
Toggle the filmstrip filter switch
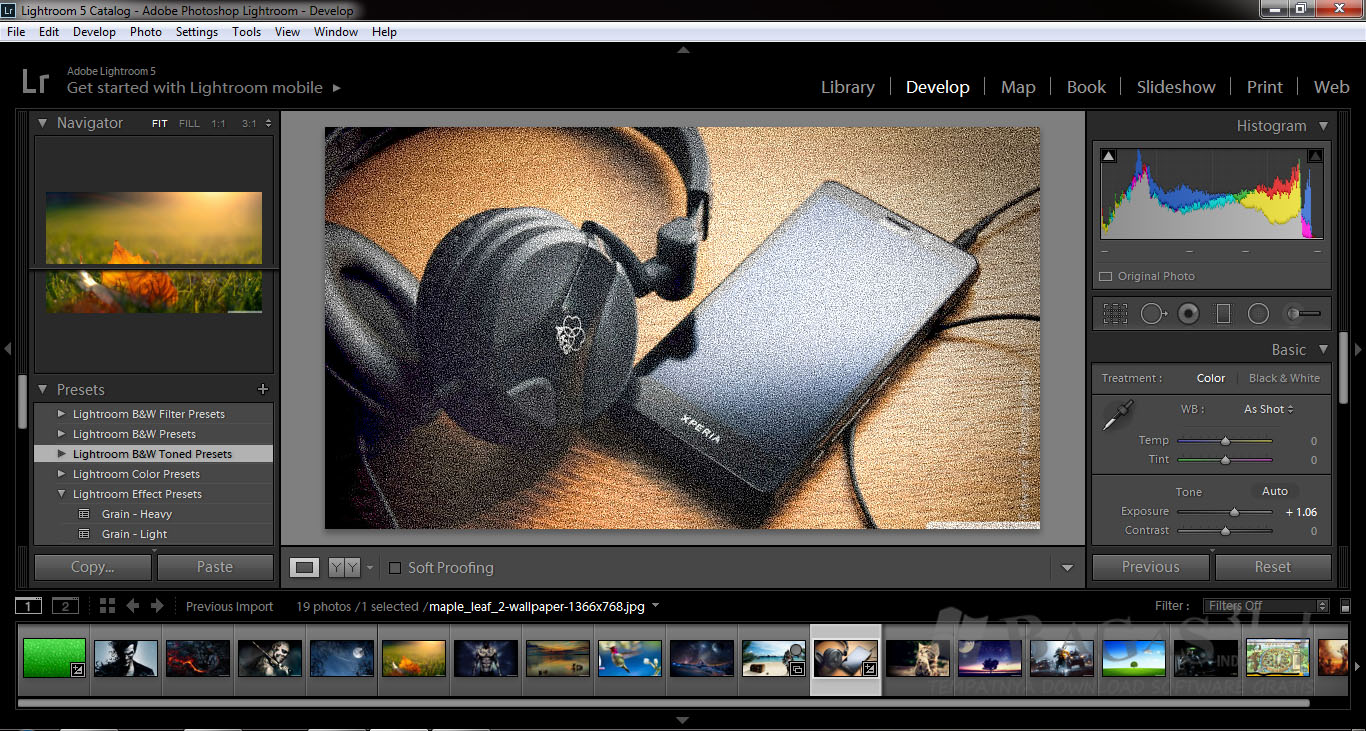tap(1346, 606)
